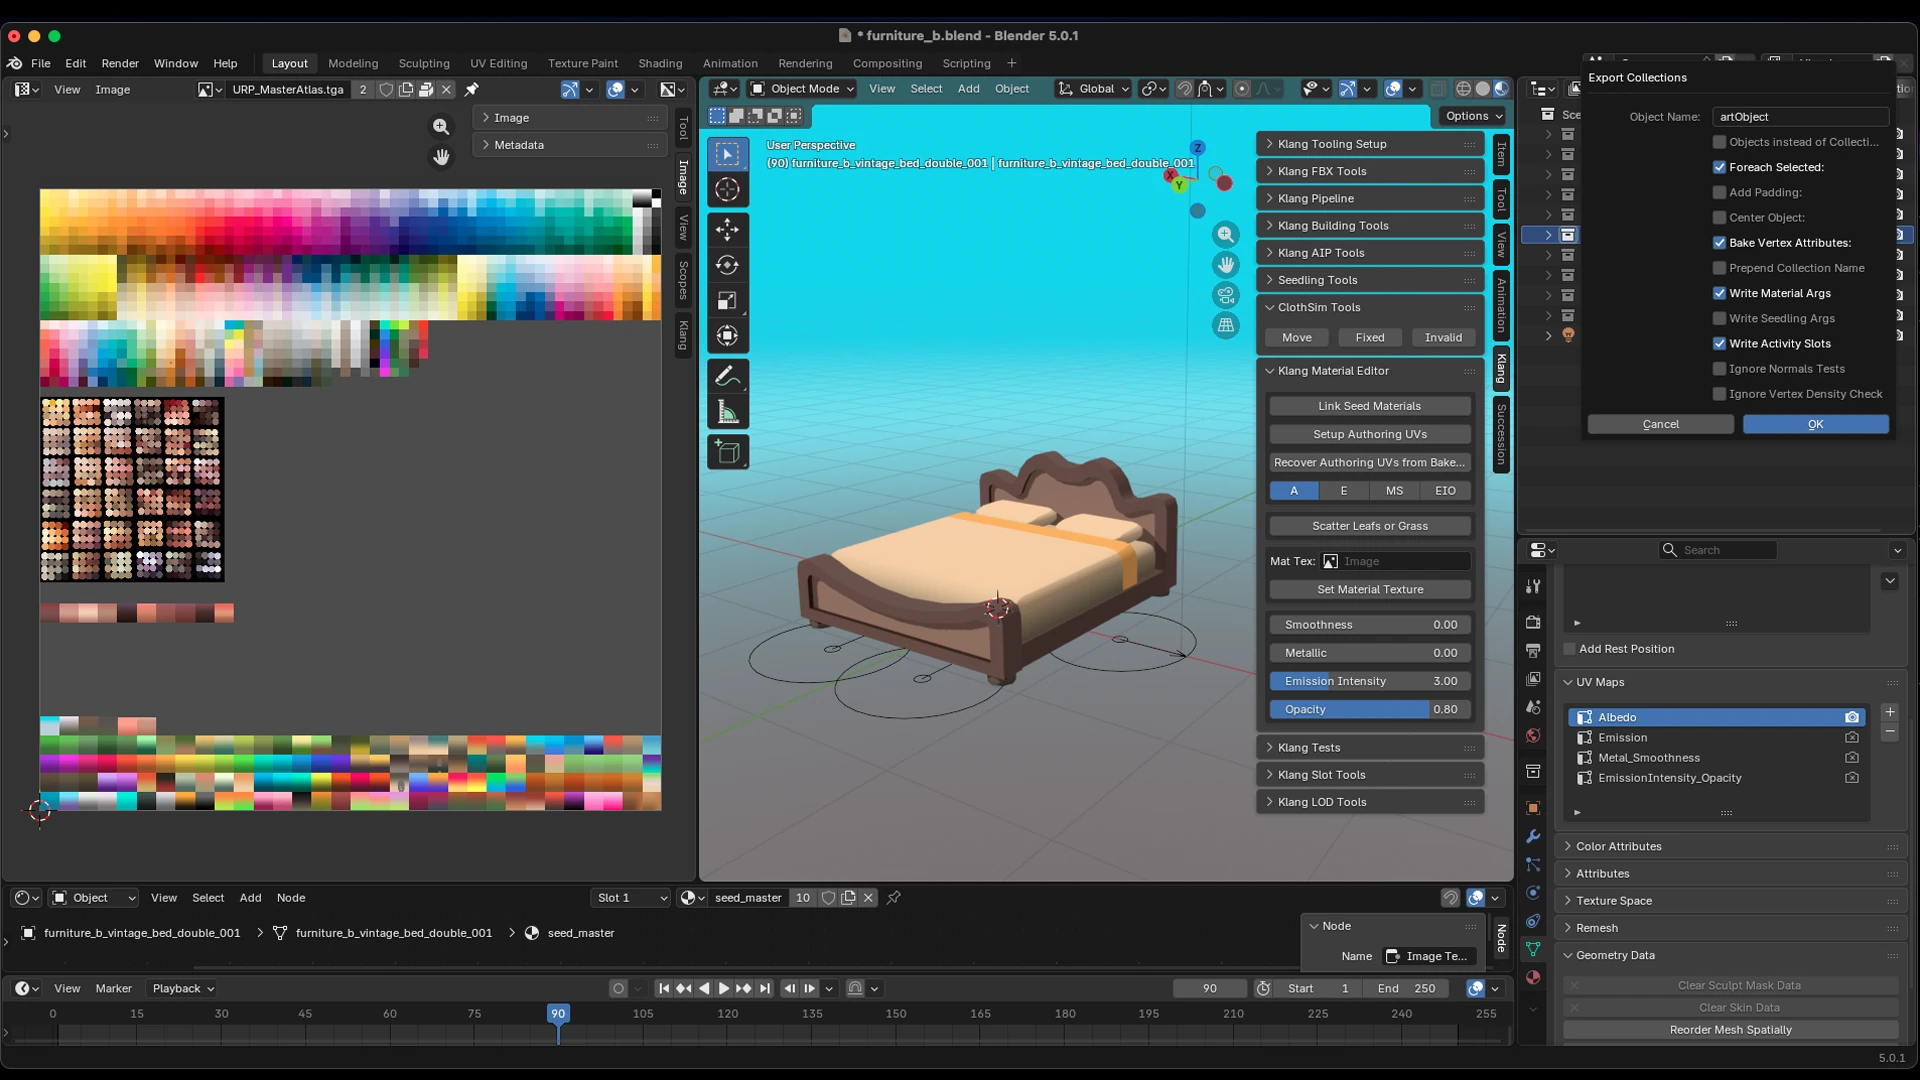The width and height of the screenshot is (1920, 1080).
Task: Play the animation forward
Action: (723, 988)
